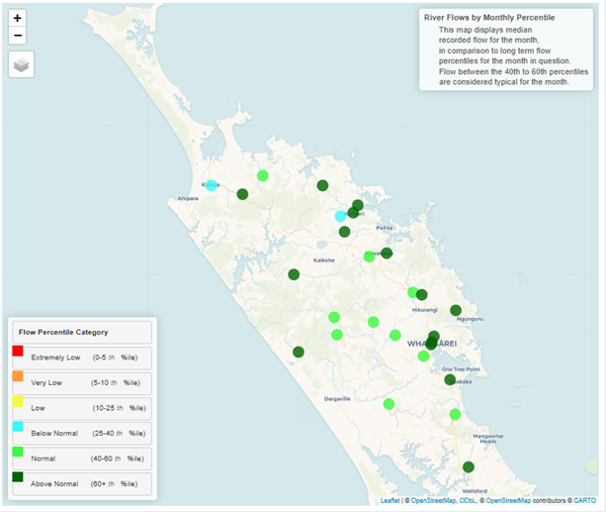Click the cyan marker near Kaitaia
The height and width of the screenshot is (512, 606).
[211, 186]
